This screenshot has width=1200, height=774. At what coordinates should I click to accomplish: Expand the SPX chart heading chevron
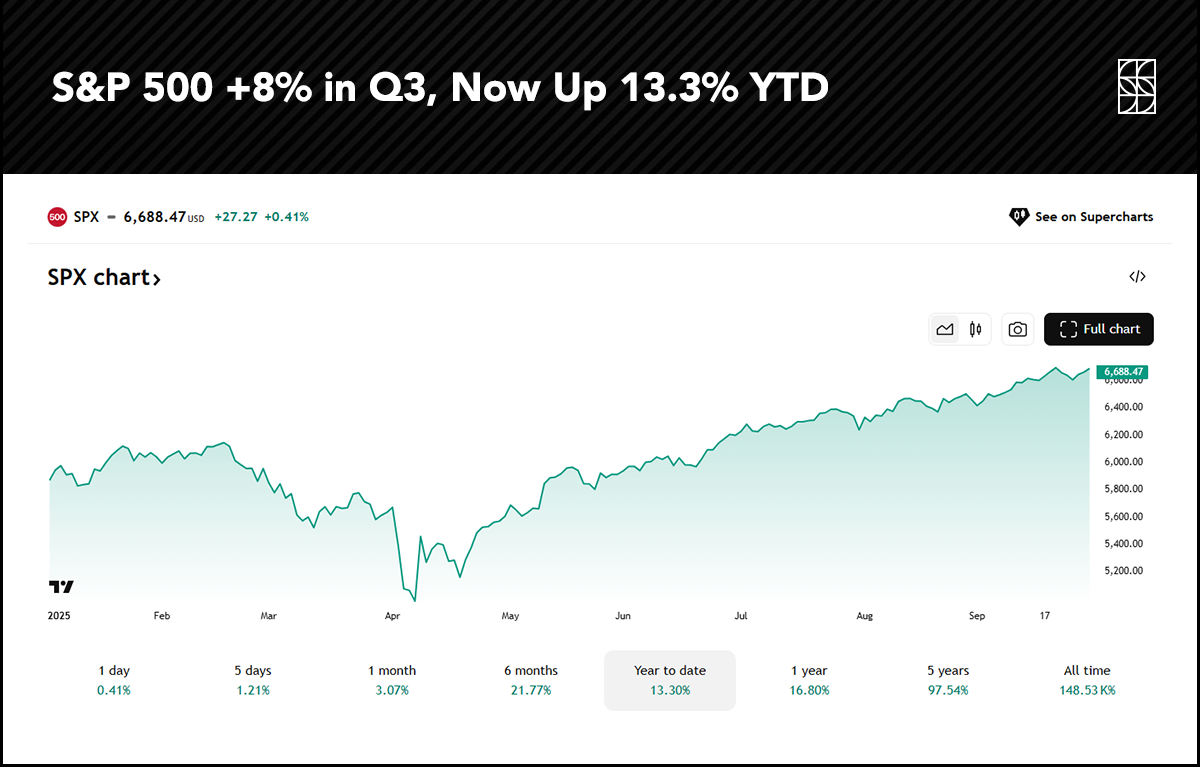tap(156, 279)
